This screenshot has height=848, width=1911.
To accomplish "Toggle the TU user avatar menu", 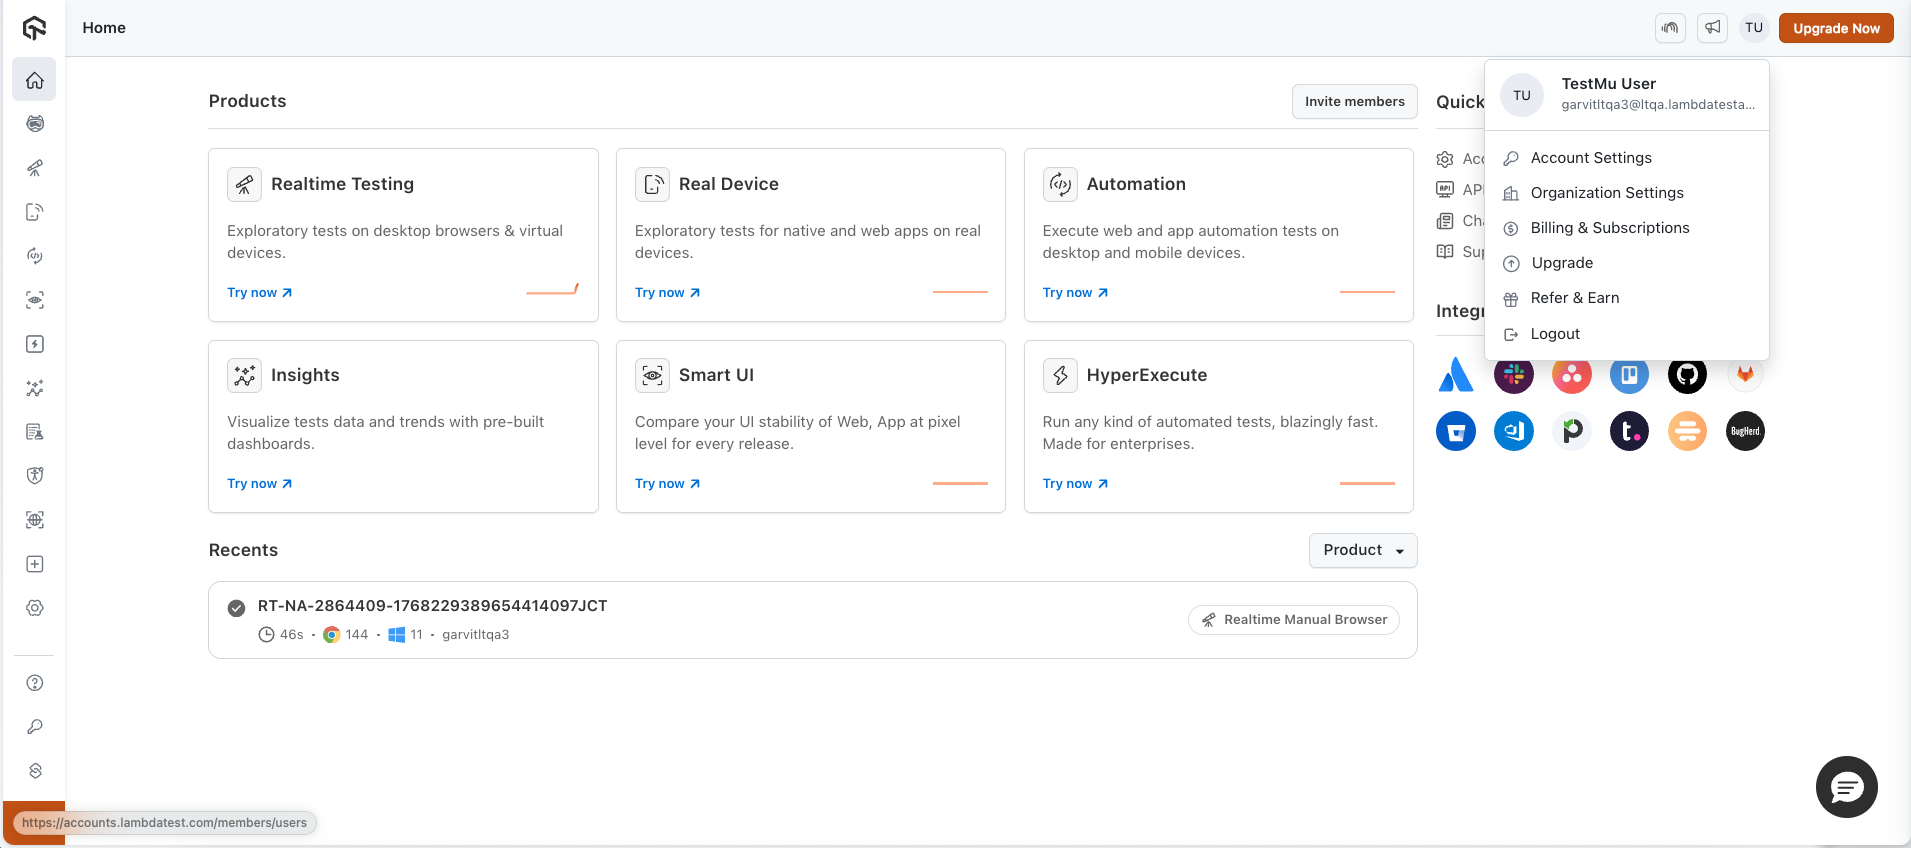I will point(1753,28).
